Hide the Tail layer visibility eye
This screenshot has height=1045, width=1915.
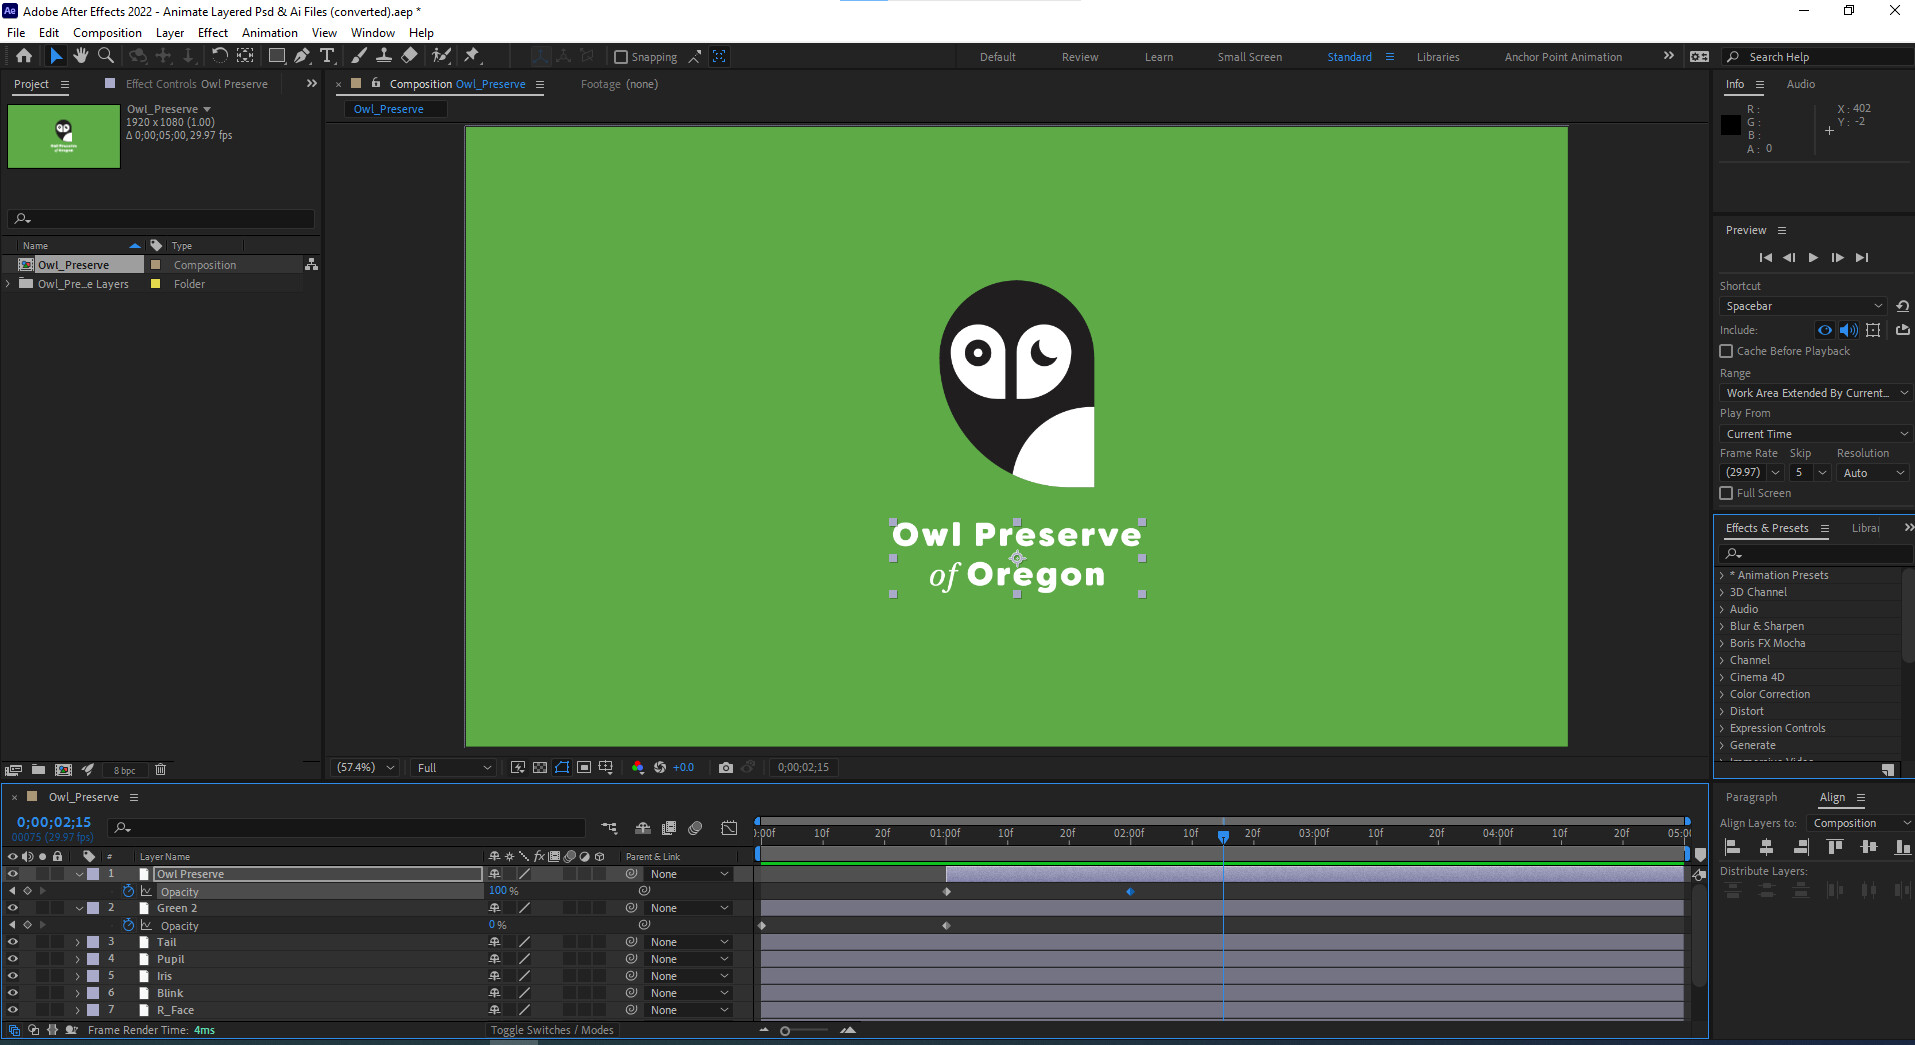point(13,941)
